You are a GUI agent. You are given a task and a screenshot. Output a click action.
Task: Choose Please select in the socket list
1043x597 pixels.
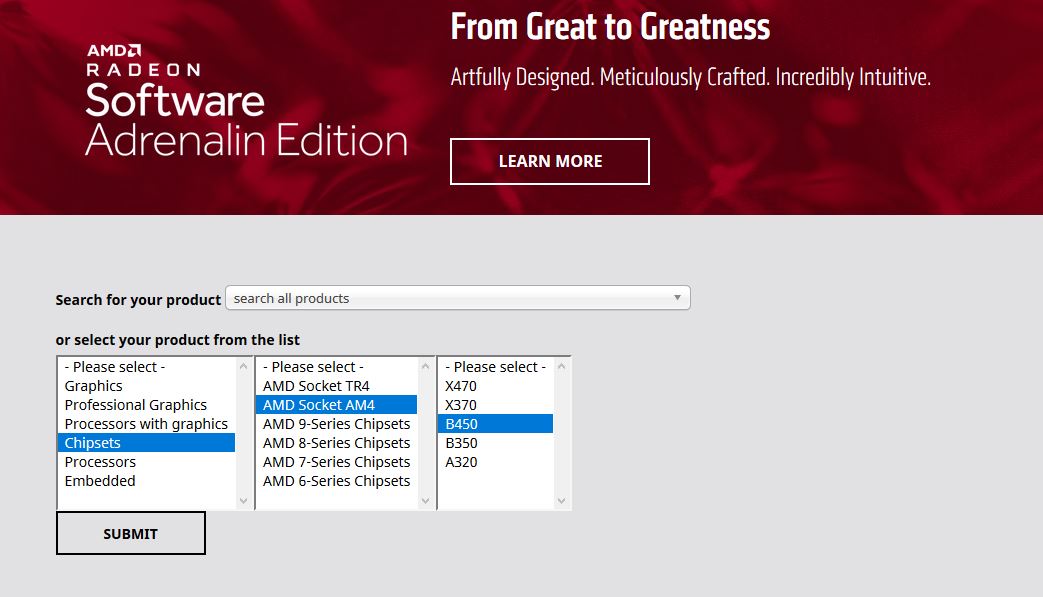point(337,367)
